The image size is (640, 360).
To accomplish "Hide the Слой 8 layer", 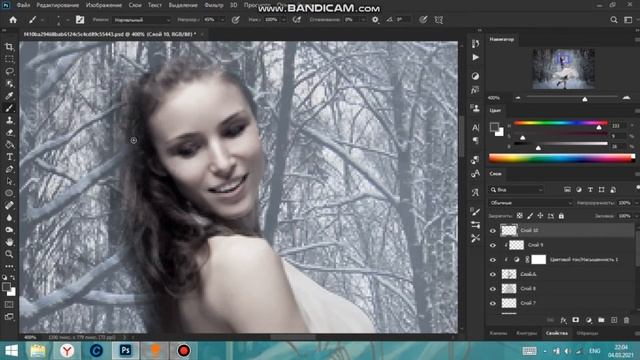I will pyautogui.click(x=493, y=289).
